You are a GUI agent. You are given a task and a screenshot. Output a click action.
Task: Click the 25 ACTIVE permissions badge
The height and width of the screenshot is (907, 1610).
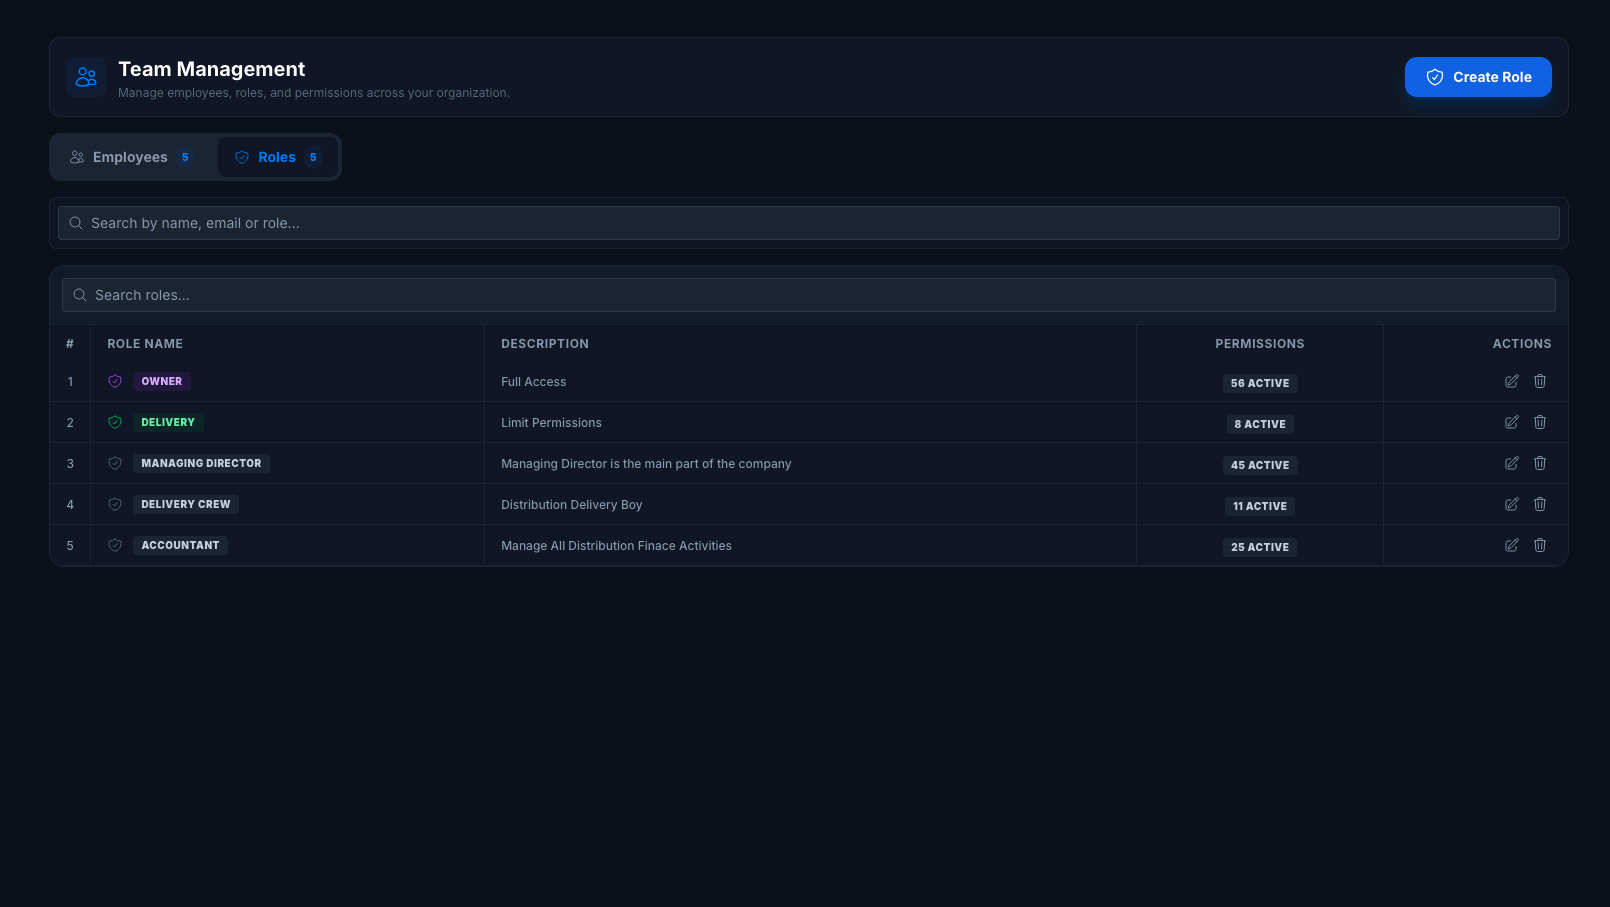click(x=1260, y=547)
